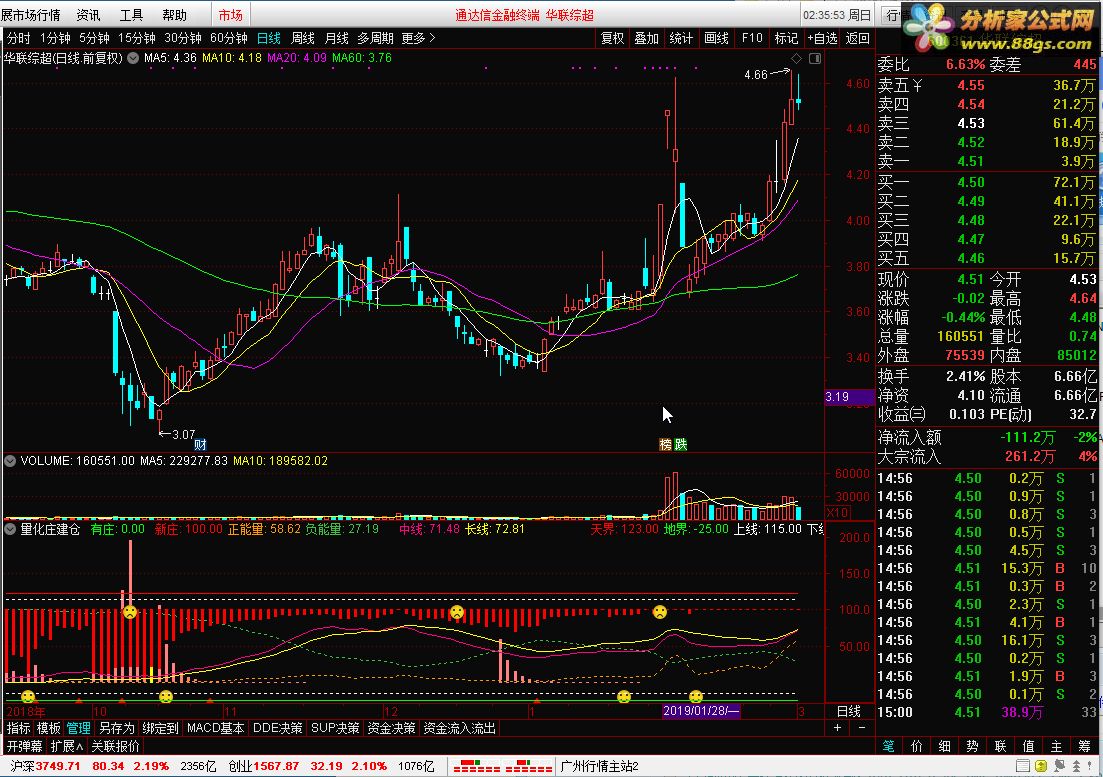
Task: Zoom in chart with the plus button
Action: [x=838, y=728]
